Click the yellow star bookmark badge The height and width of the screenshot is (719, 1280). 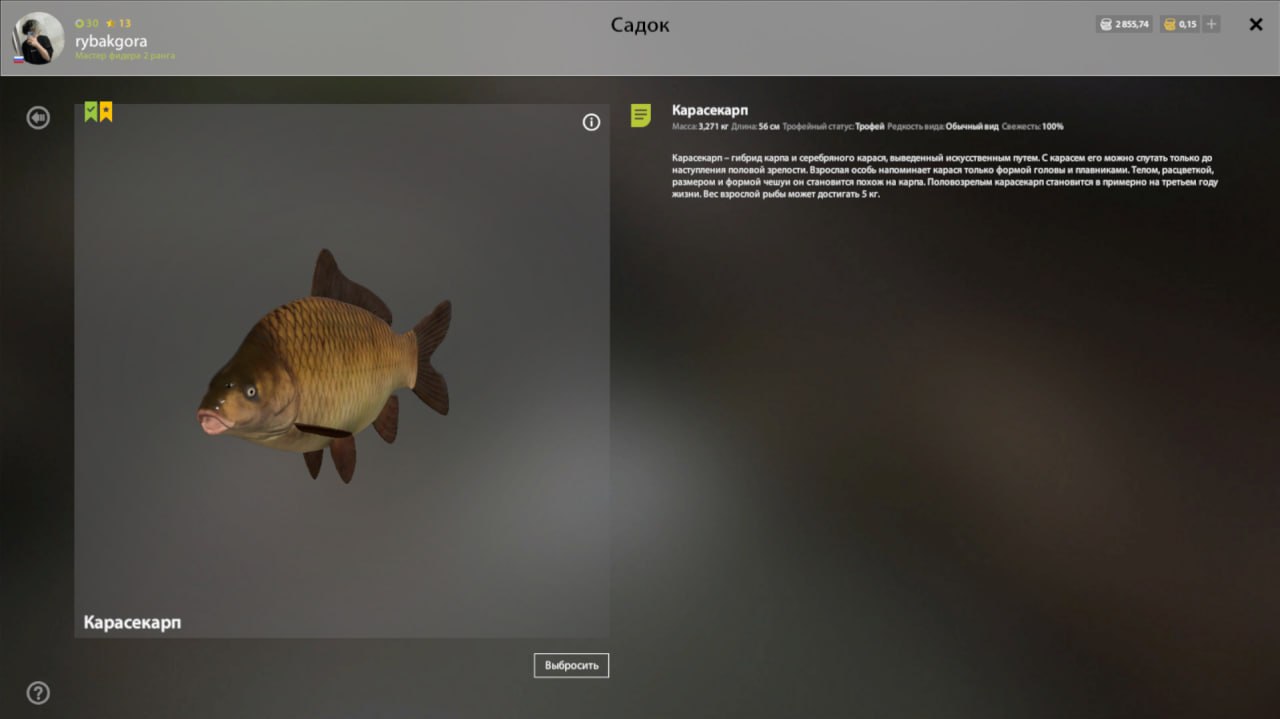[x=106, y=111]
